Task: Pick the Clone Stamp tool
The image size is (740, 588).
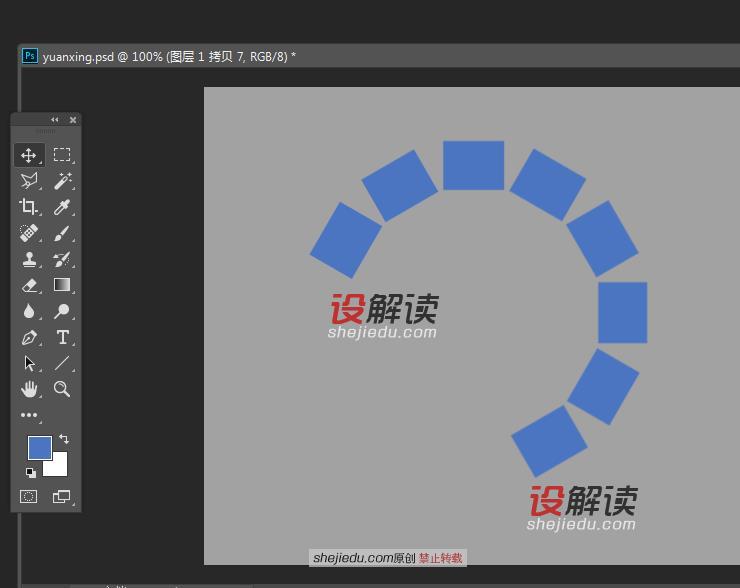Action: point(29,259)
